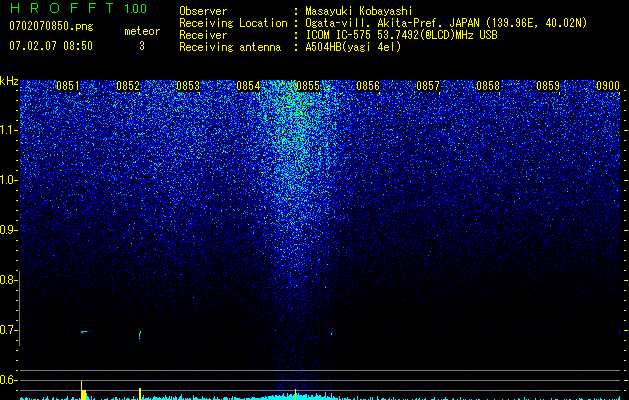The height and width of the screenshot is (400, 629).
Task: Click the meteor count value 3
Action: [142, 46]
